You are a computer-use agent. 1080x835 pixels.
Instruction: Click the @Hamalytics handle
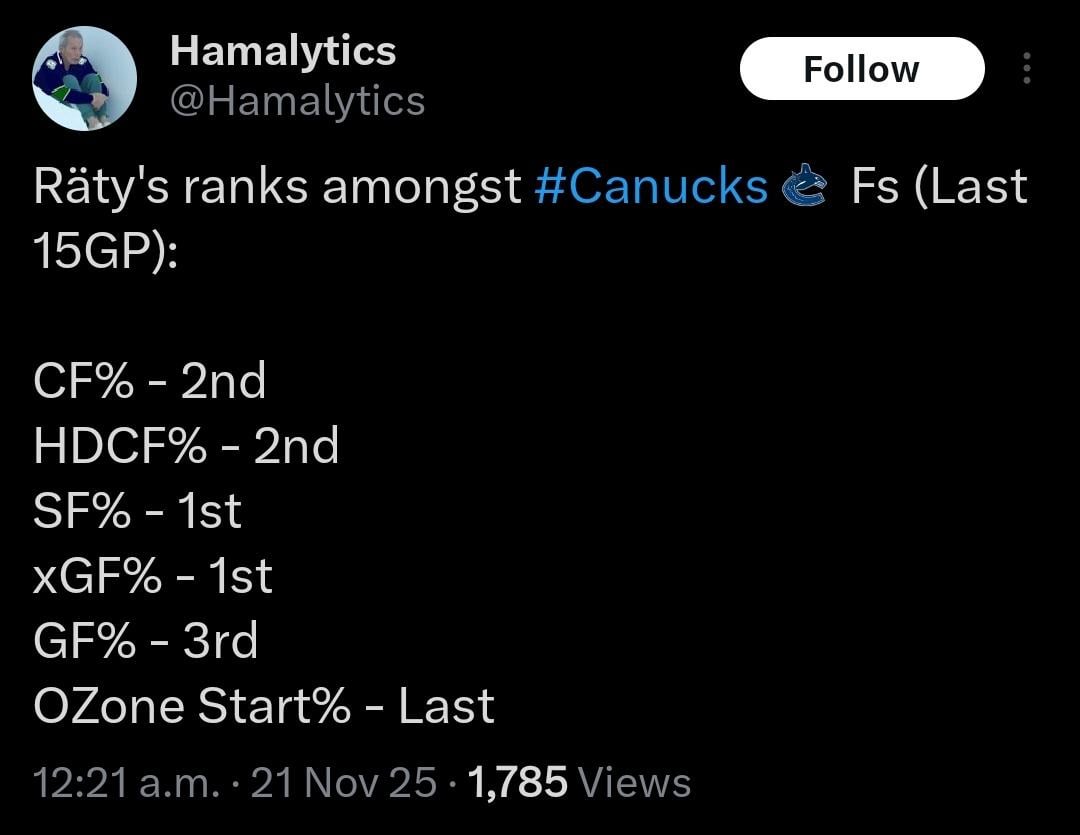tap(296, 100)
